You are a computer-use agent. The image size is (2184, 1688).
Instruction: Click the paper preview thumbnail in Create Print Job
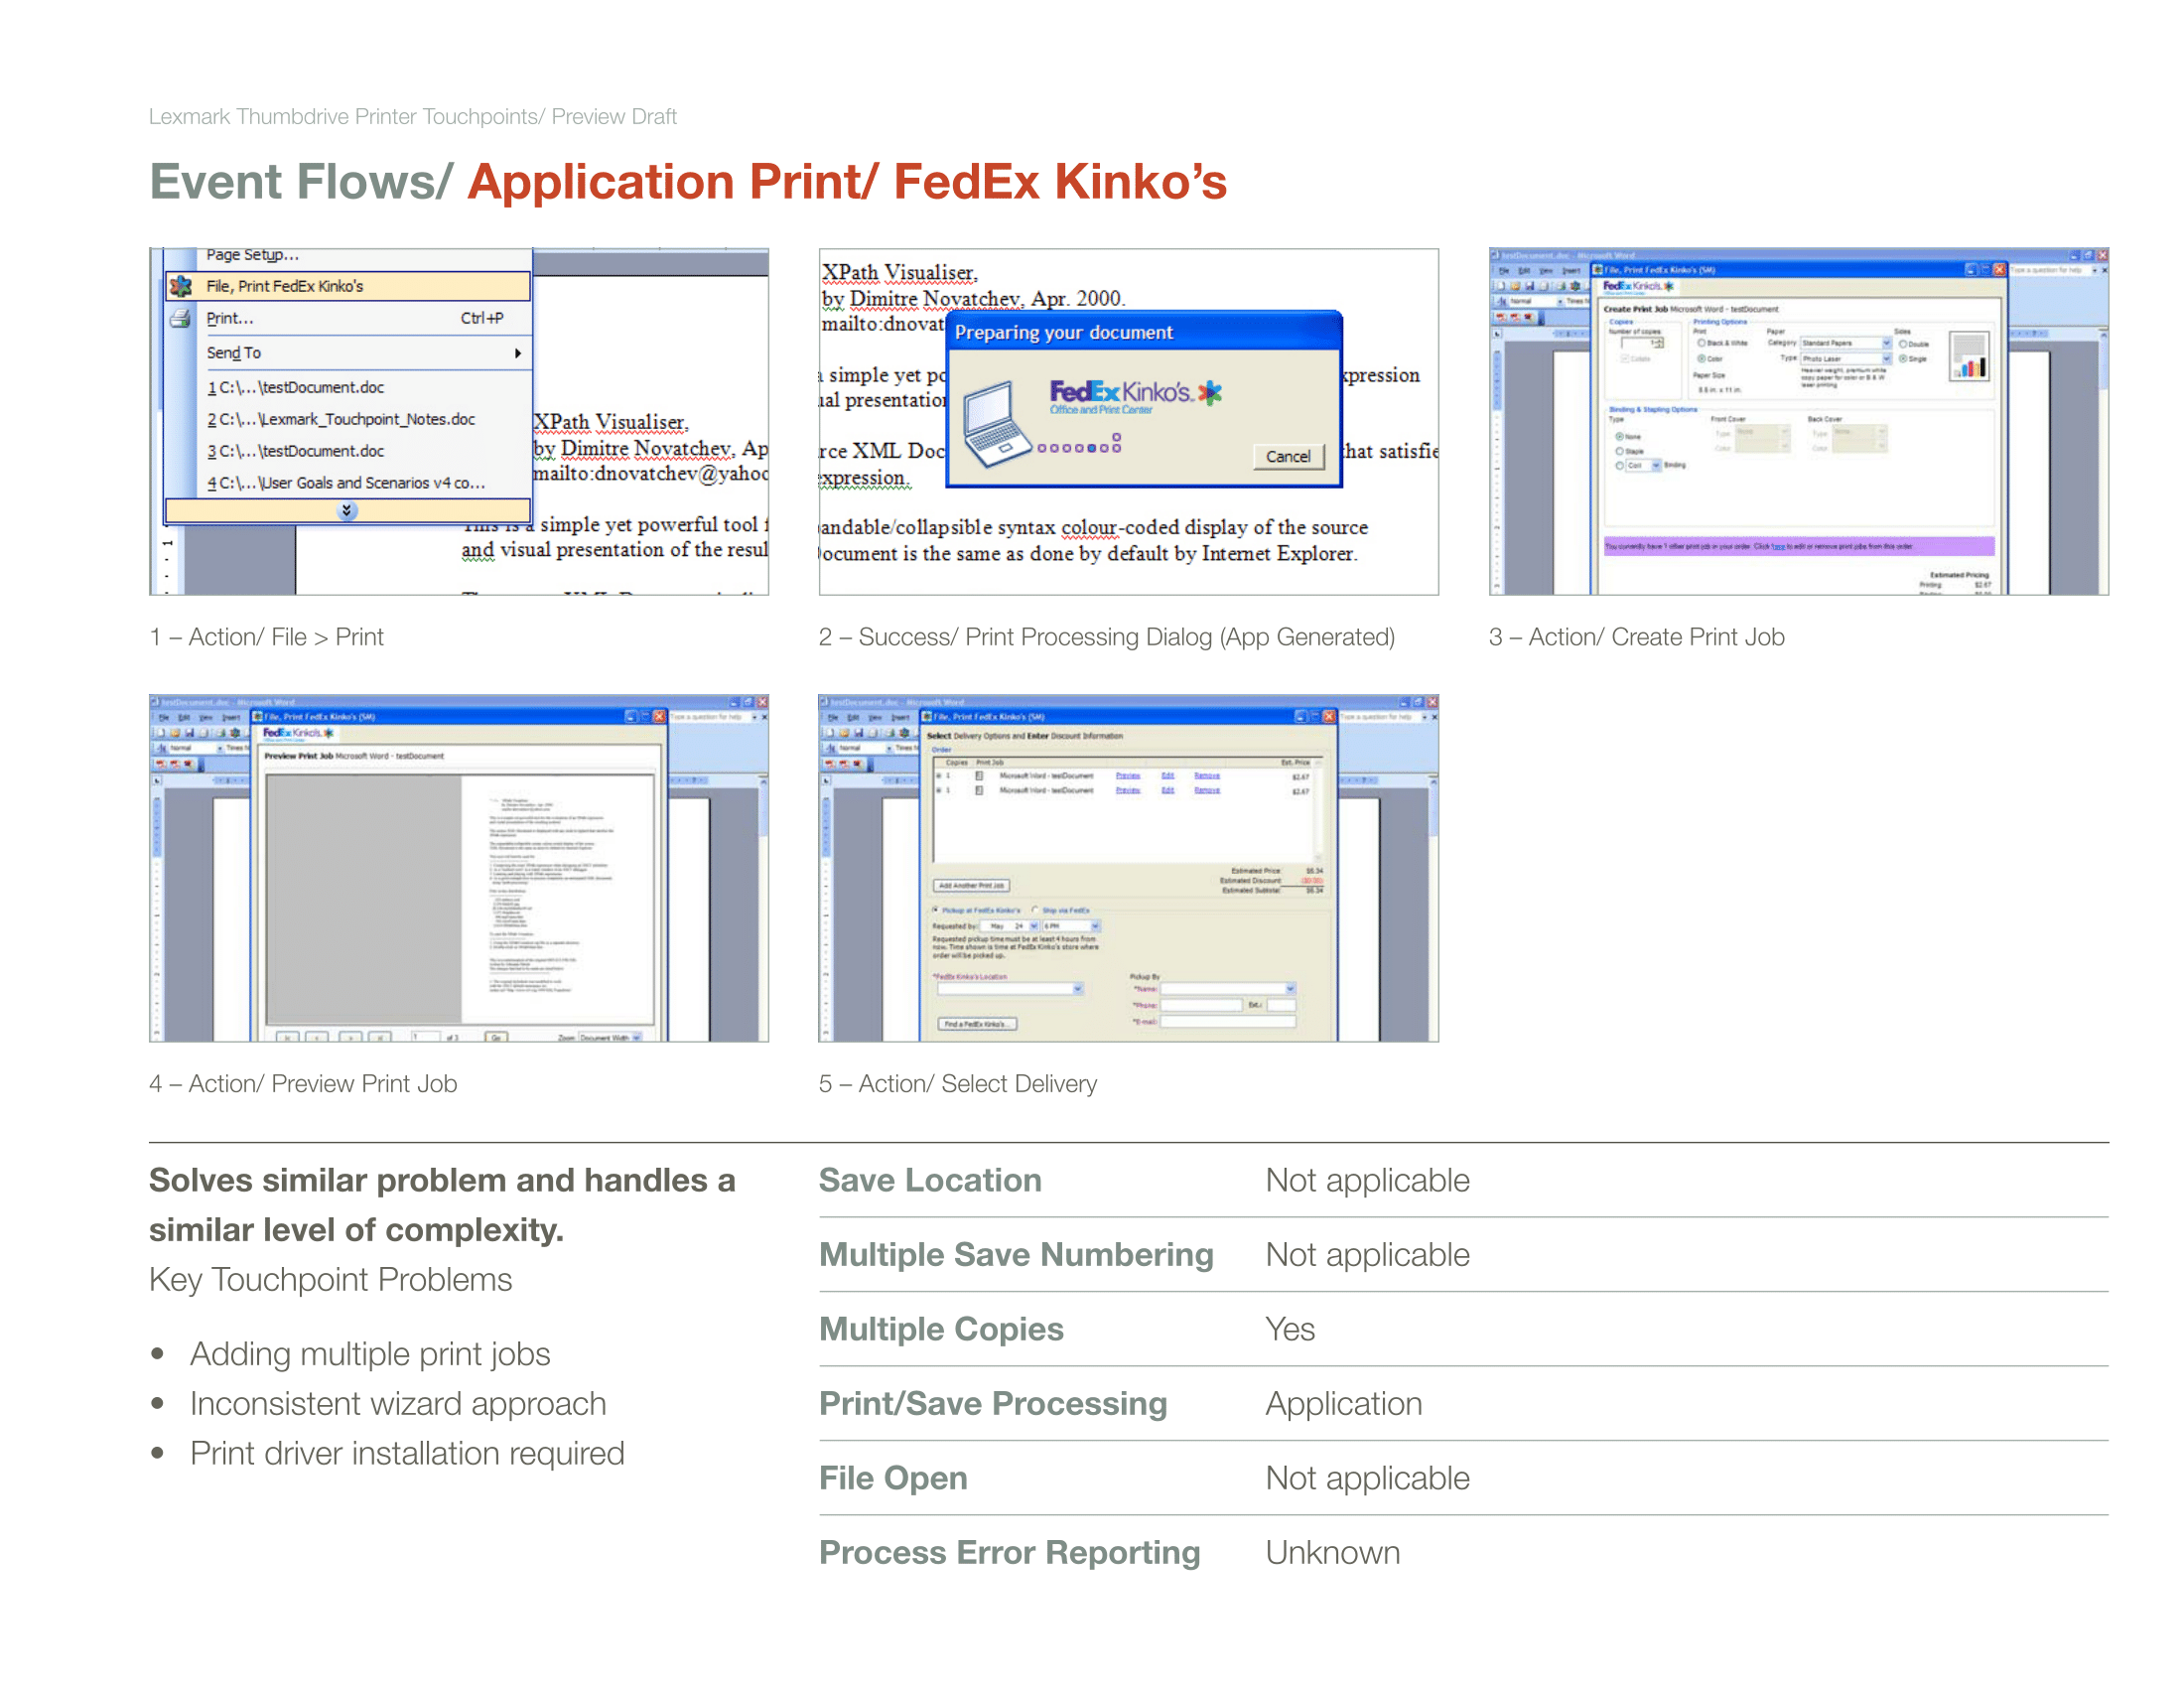(1970, 357)
